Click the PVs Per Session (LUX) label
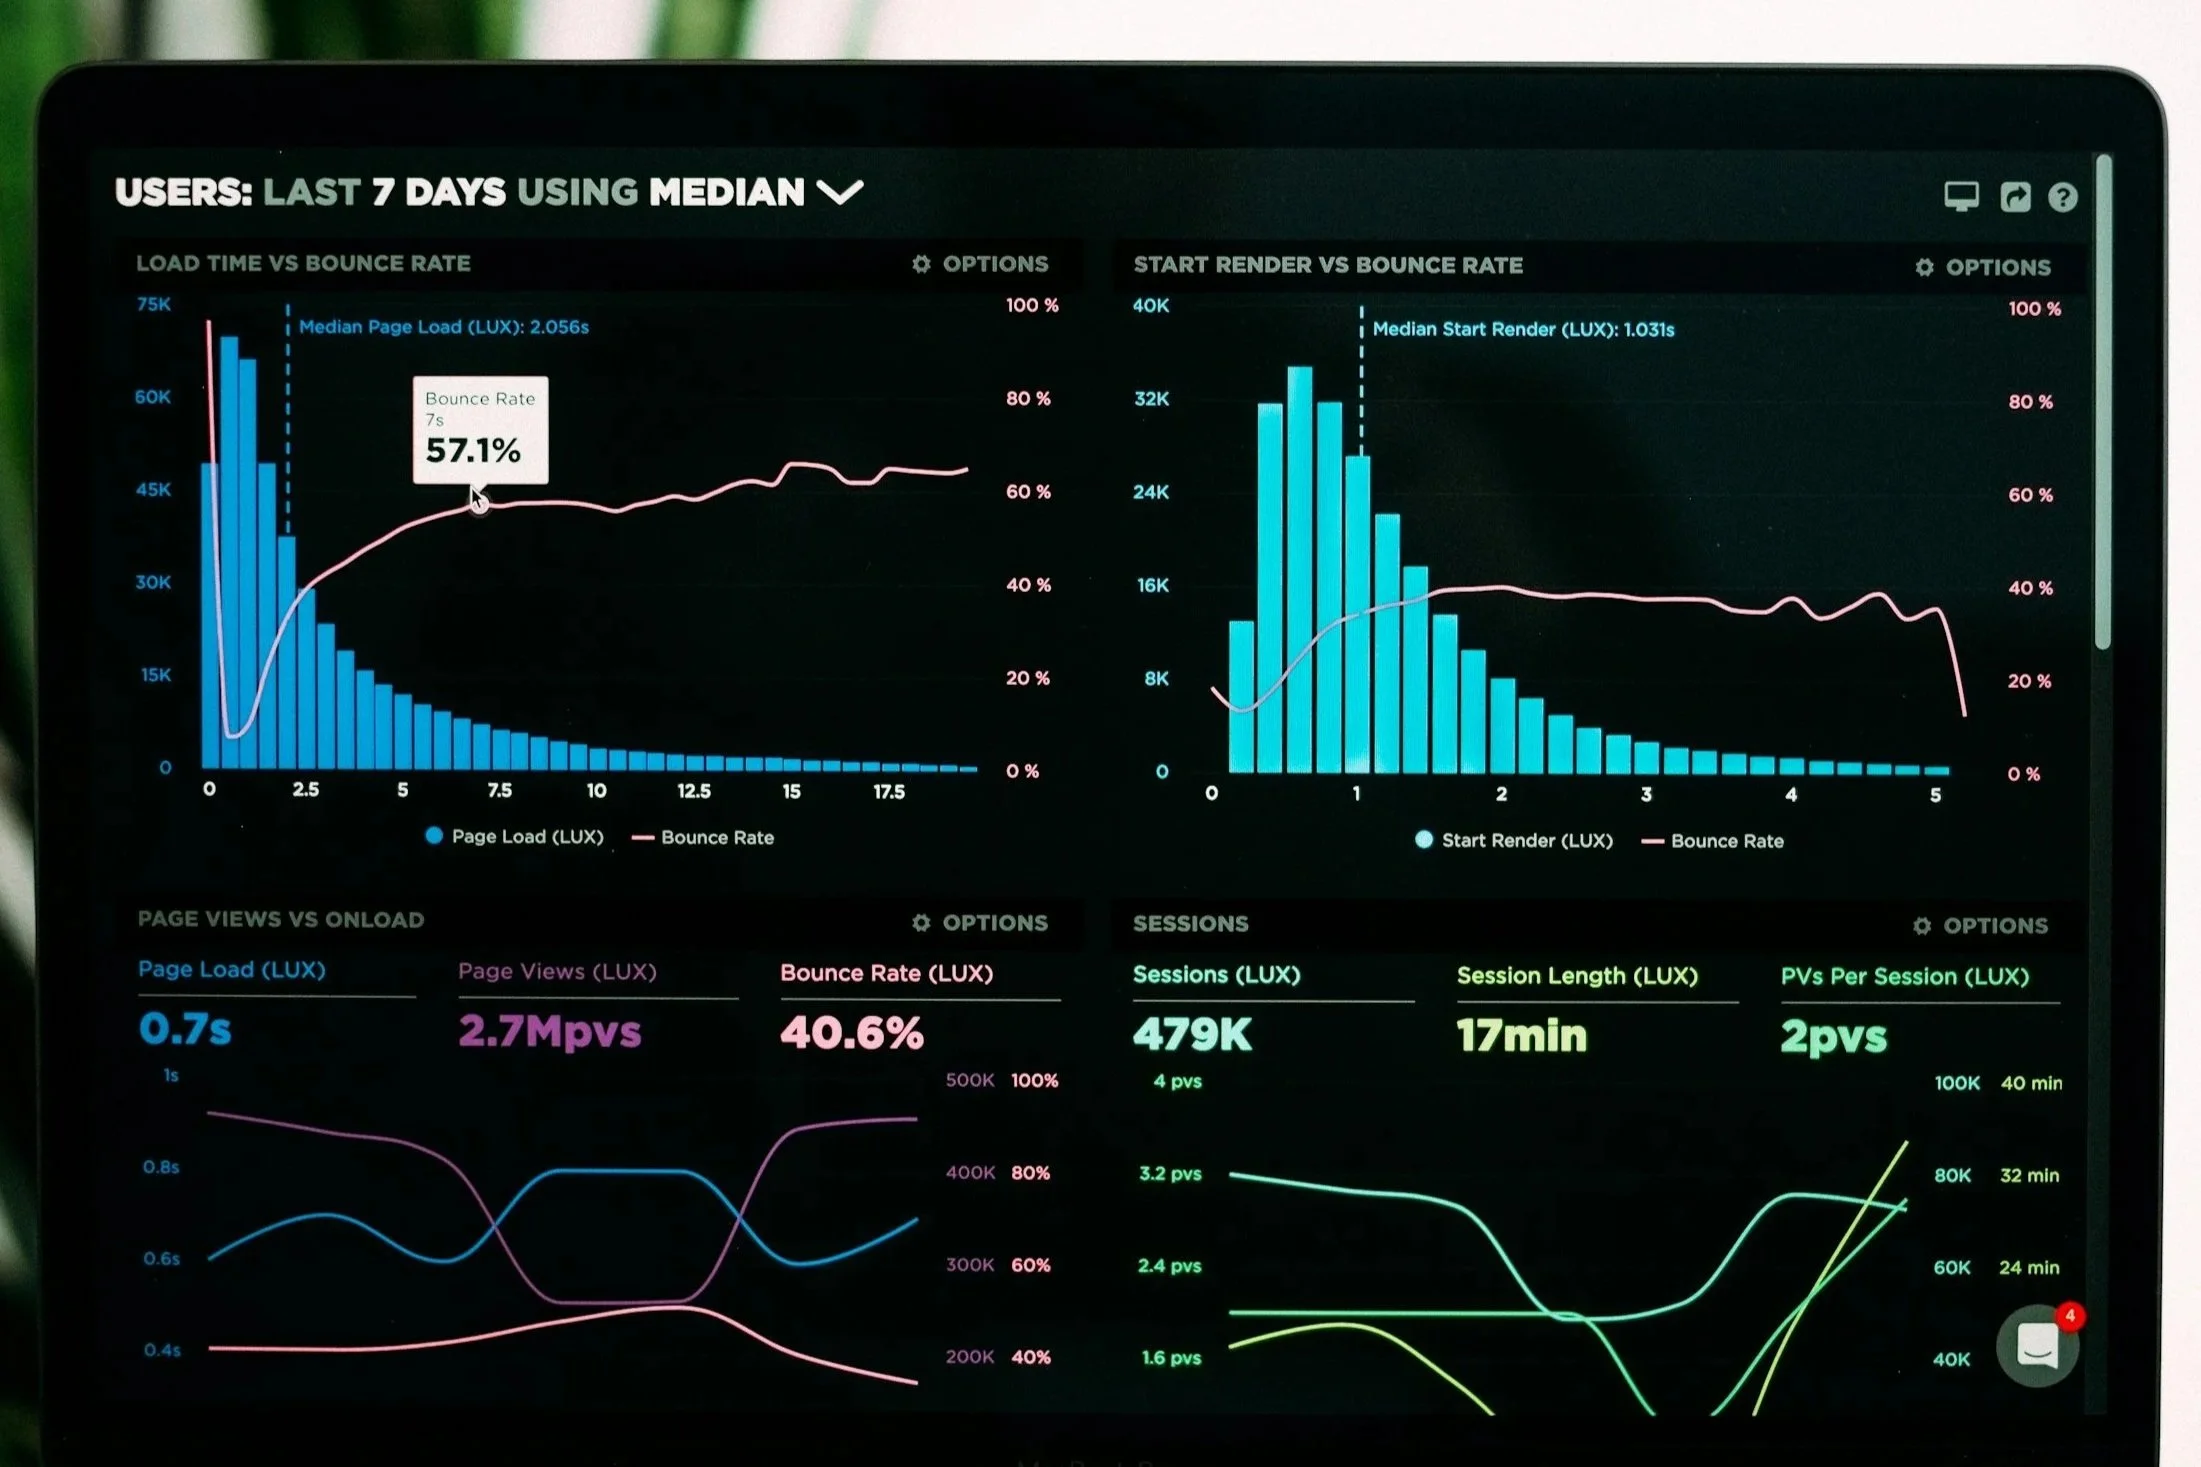The width and height of the screenshot is (2201, 1467). 1904,976
